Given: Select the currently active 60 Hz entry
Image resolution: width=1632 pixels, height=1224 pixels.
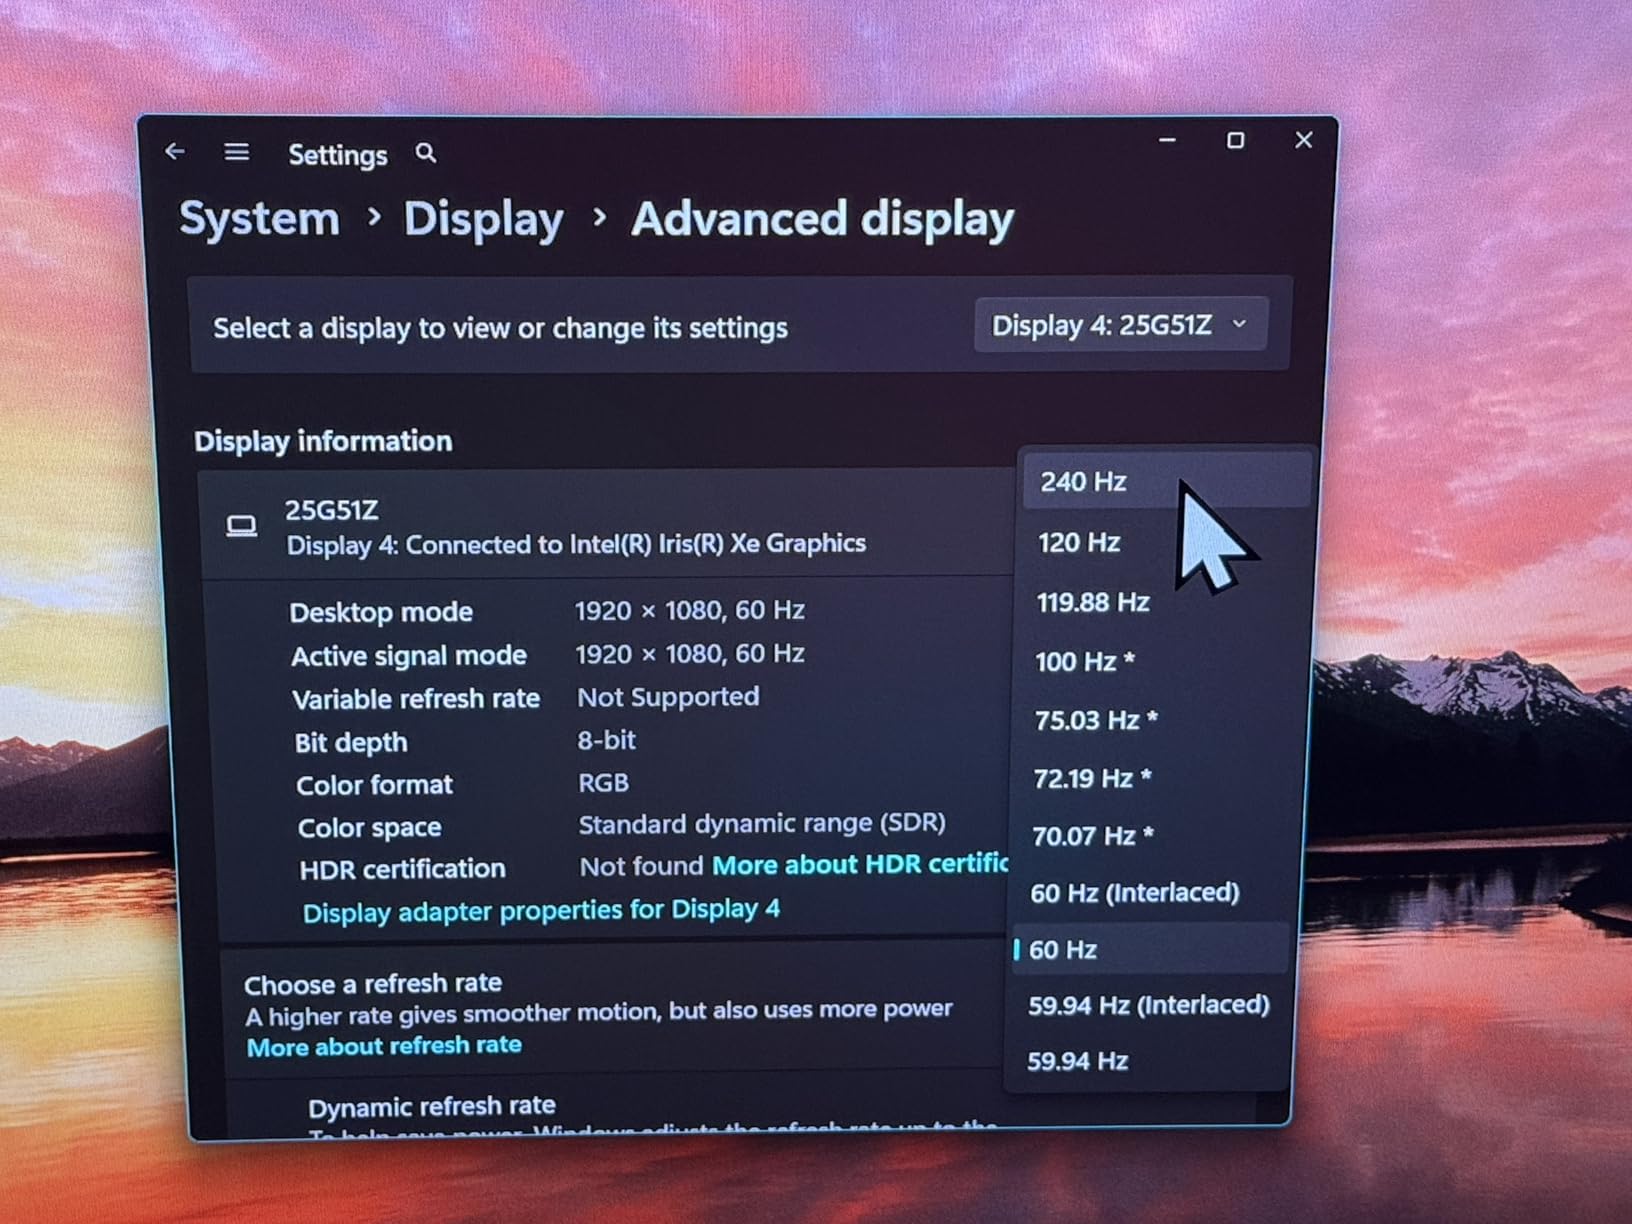Looking at the screenshot, I should click(1148, 949).
